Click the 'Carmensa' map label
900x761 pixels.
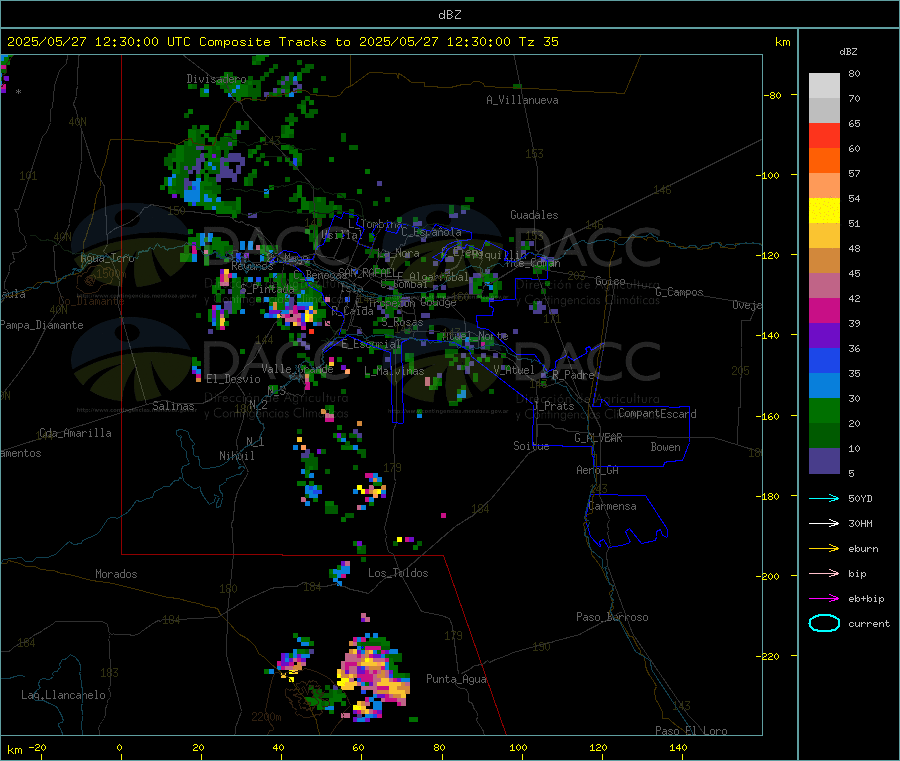click(x=612, y=507)
